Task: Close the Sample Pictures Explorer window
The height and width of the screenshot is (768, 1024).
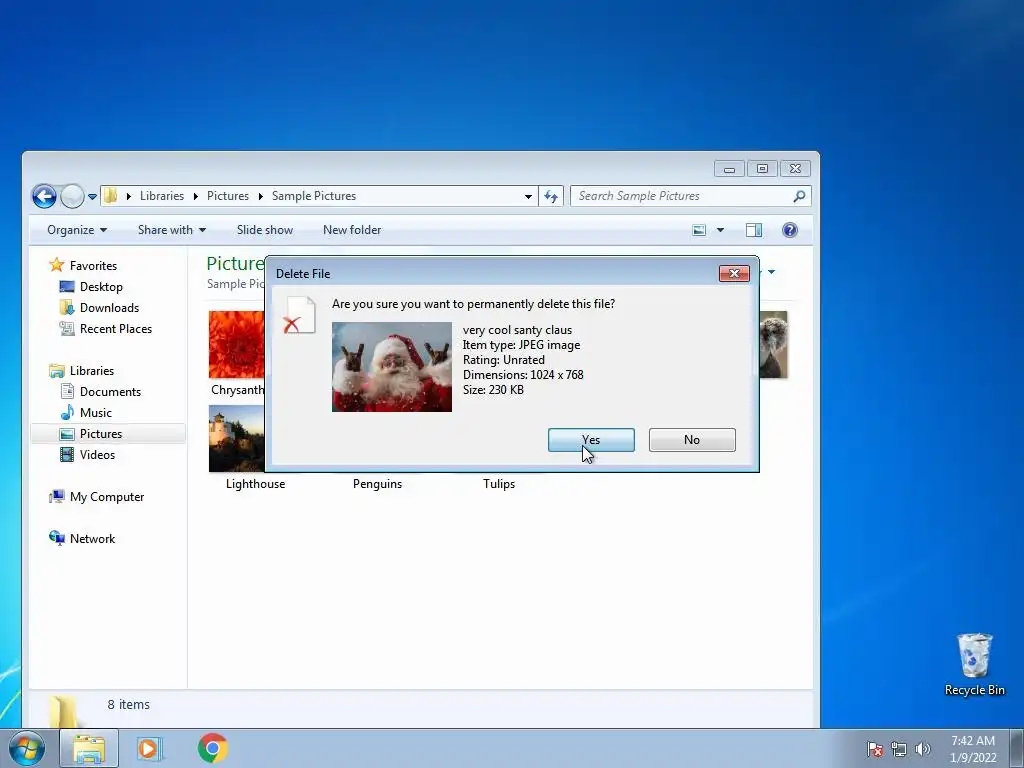Action: (x=795, y=168)
